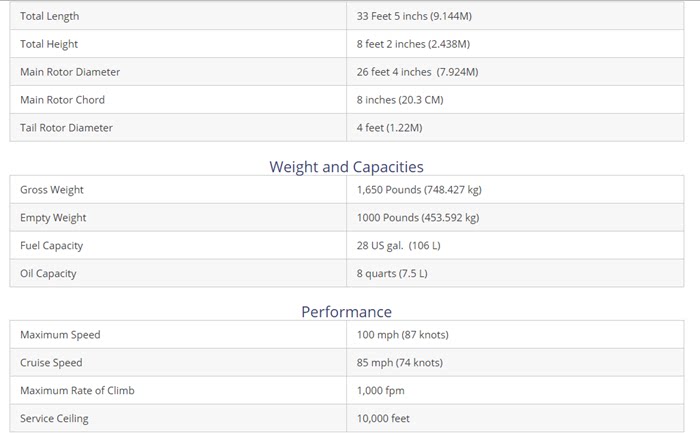The image size is (700, 433).
Task: Click the Empty Weight label
Action: click(x=53, y=218)
